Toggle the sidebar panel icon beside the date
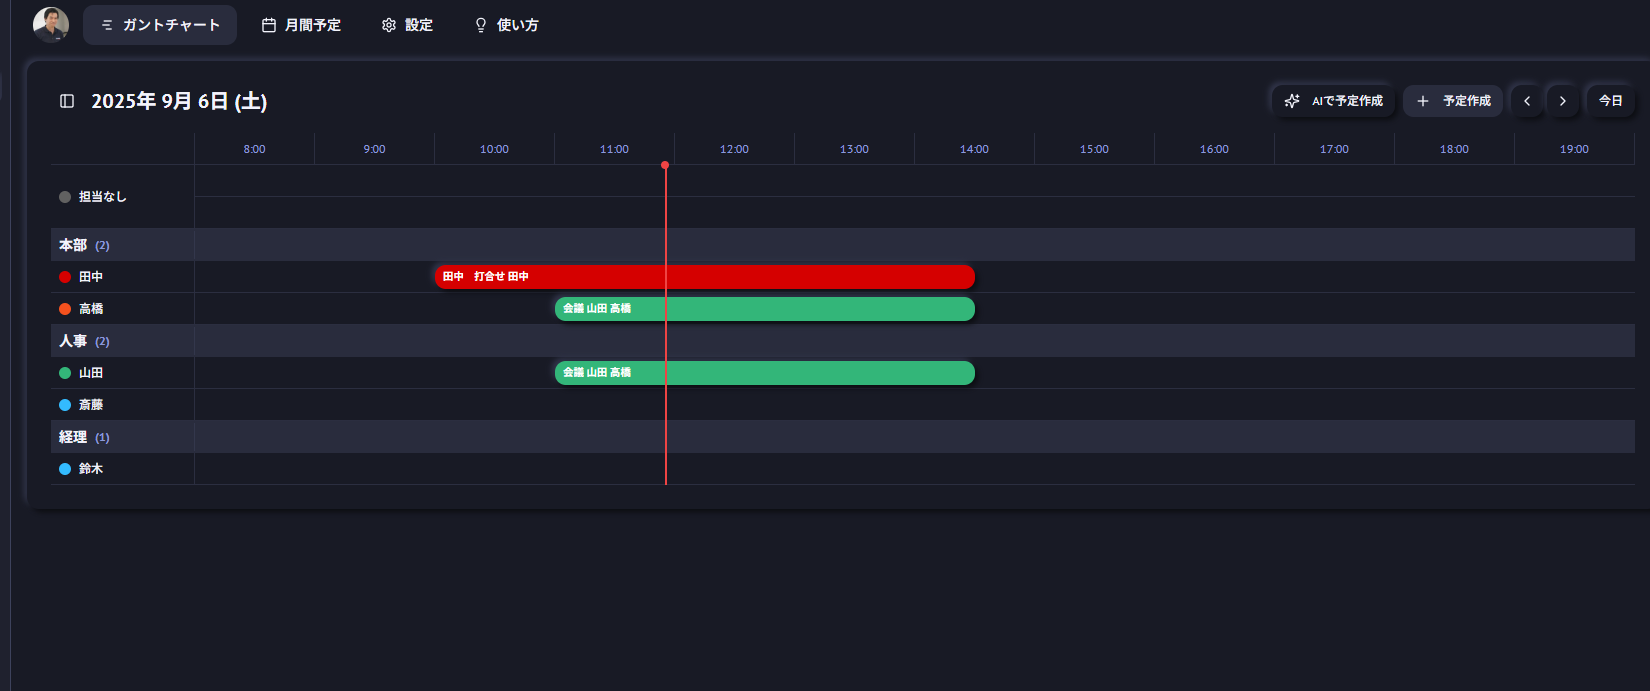The image size is (1650, 691). [x=67, y=101]
